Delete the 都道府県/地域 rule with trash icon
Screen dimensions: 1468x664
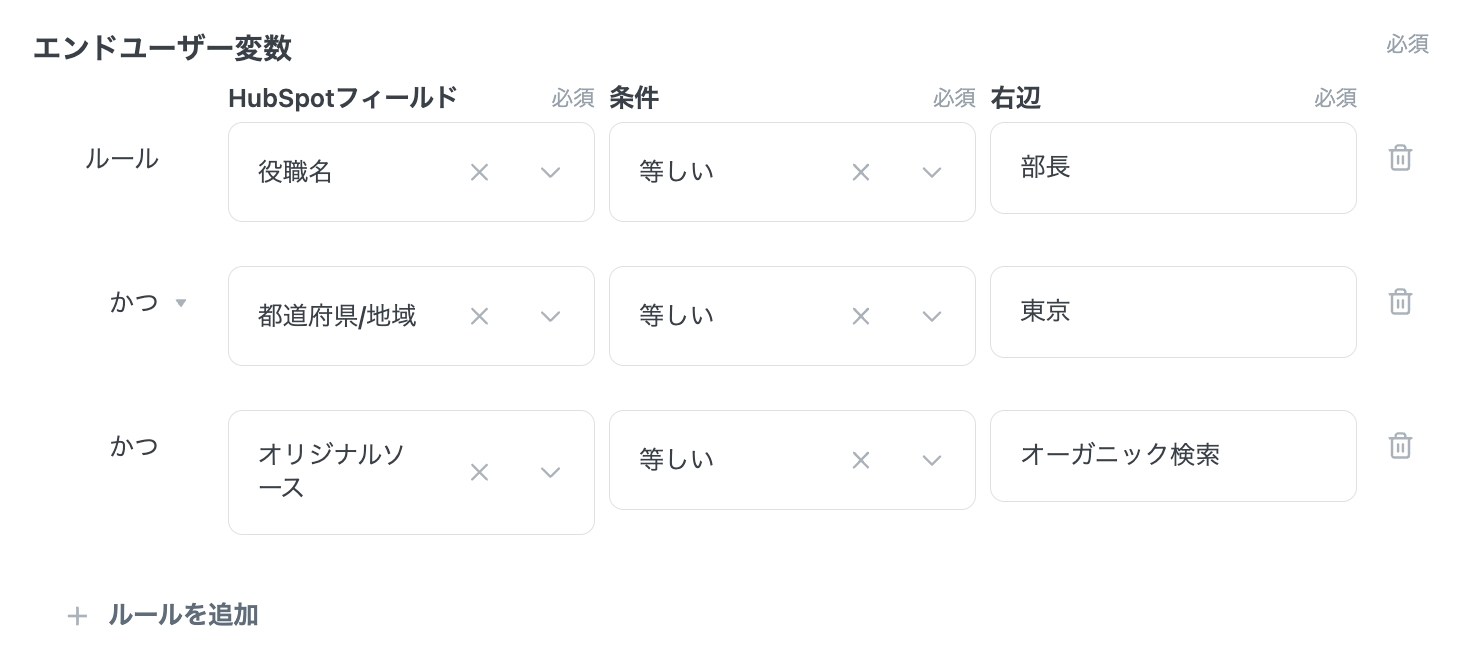click(x=1400, y=302)
